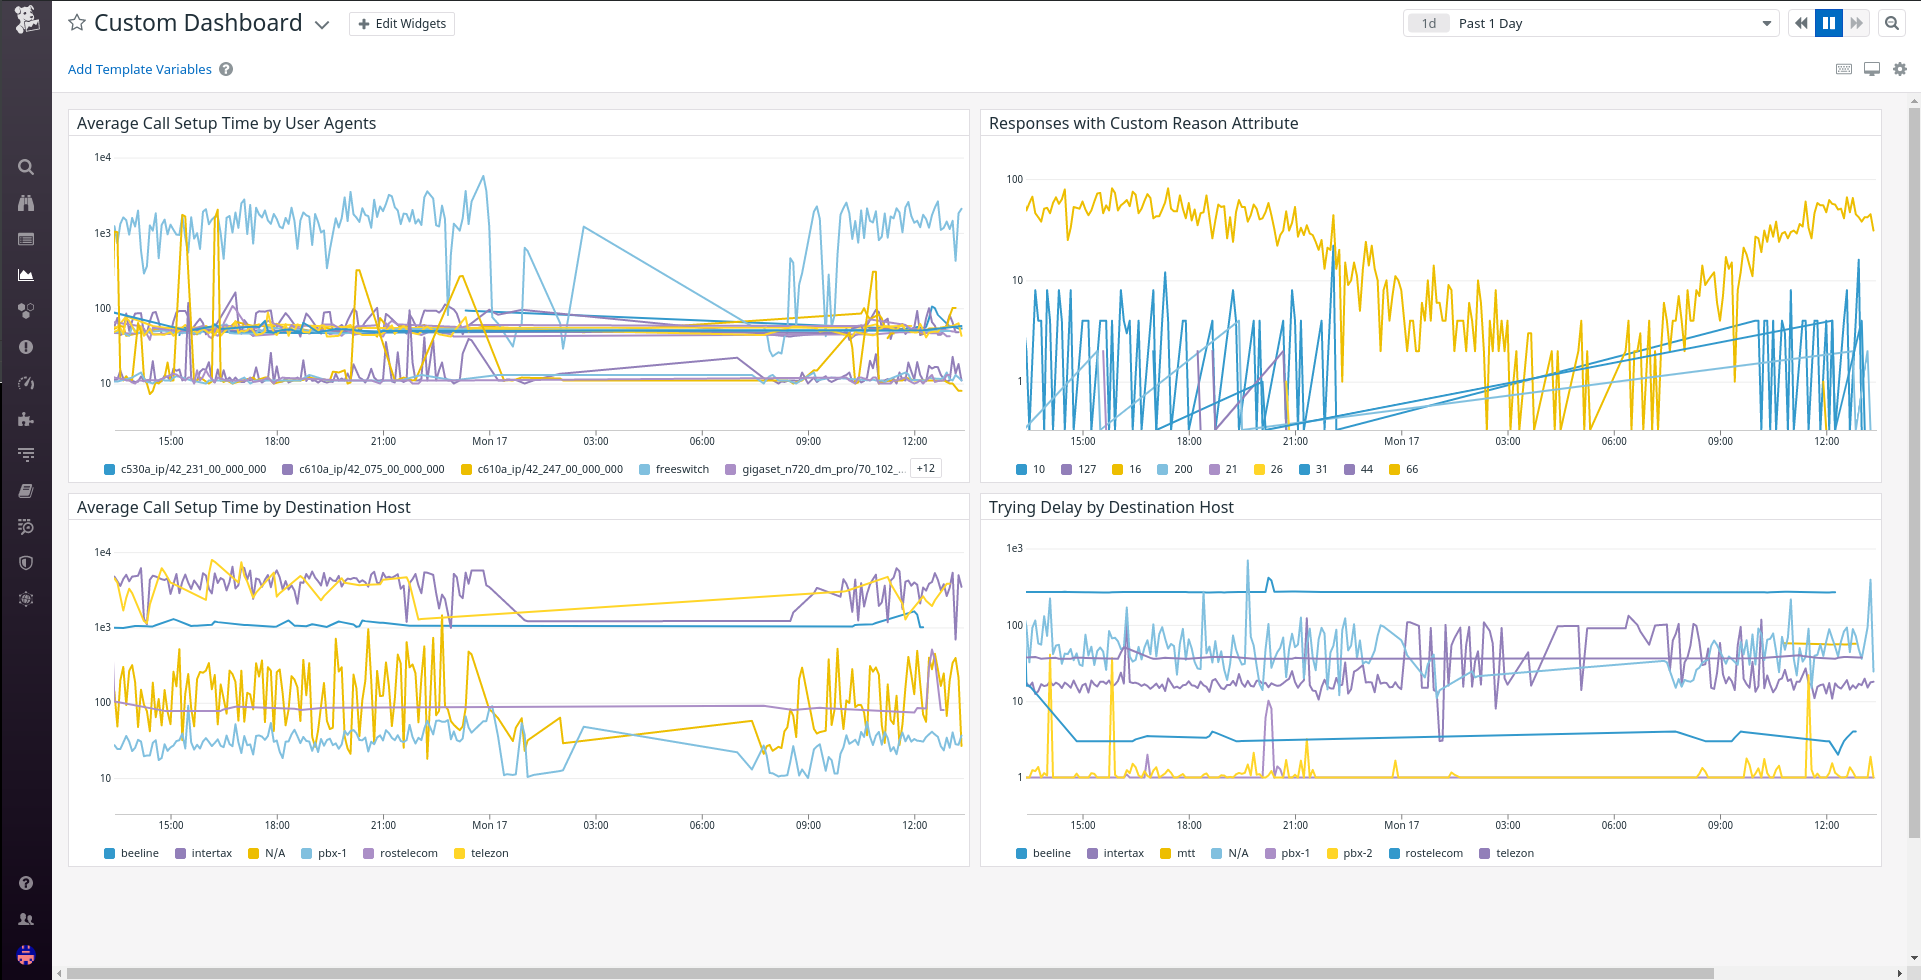Open Security via the shield sidebar icon
The height and width of the screenshot is (980, 1921).
tap(26, 562)
